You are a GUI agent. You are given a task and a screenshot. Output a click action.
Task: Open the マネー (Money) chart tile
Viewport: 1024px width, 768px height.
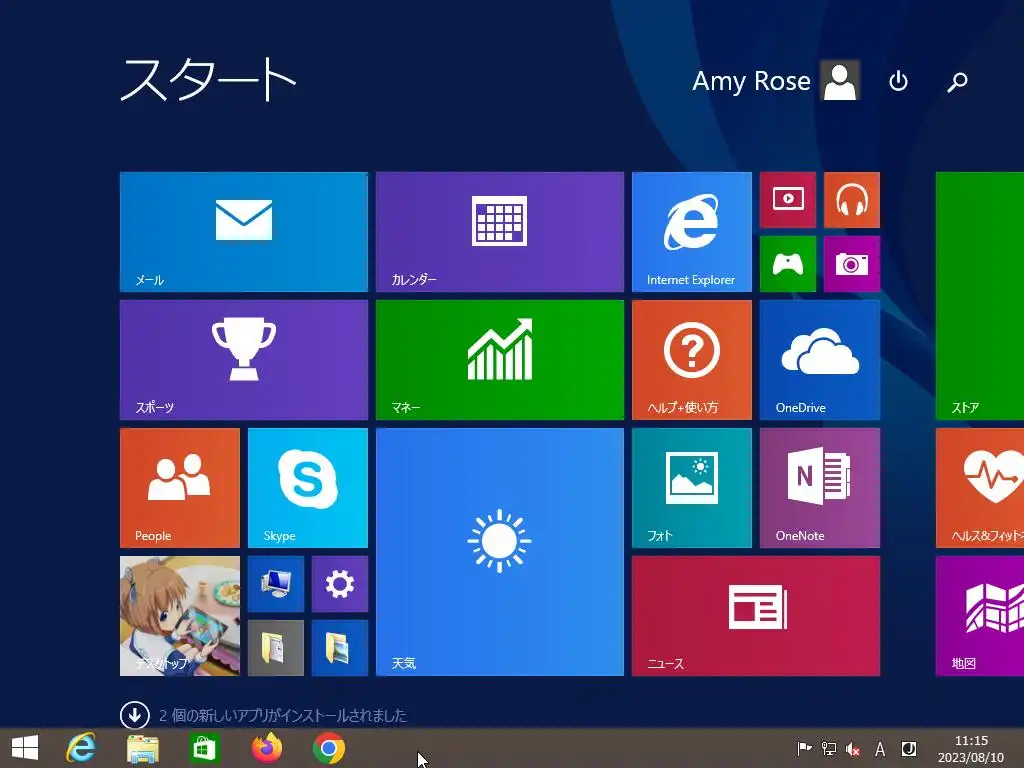click(x=500, y=360)
